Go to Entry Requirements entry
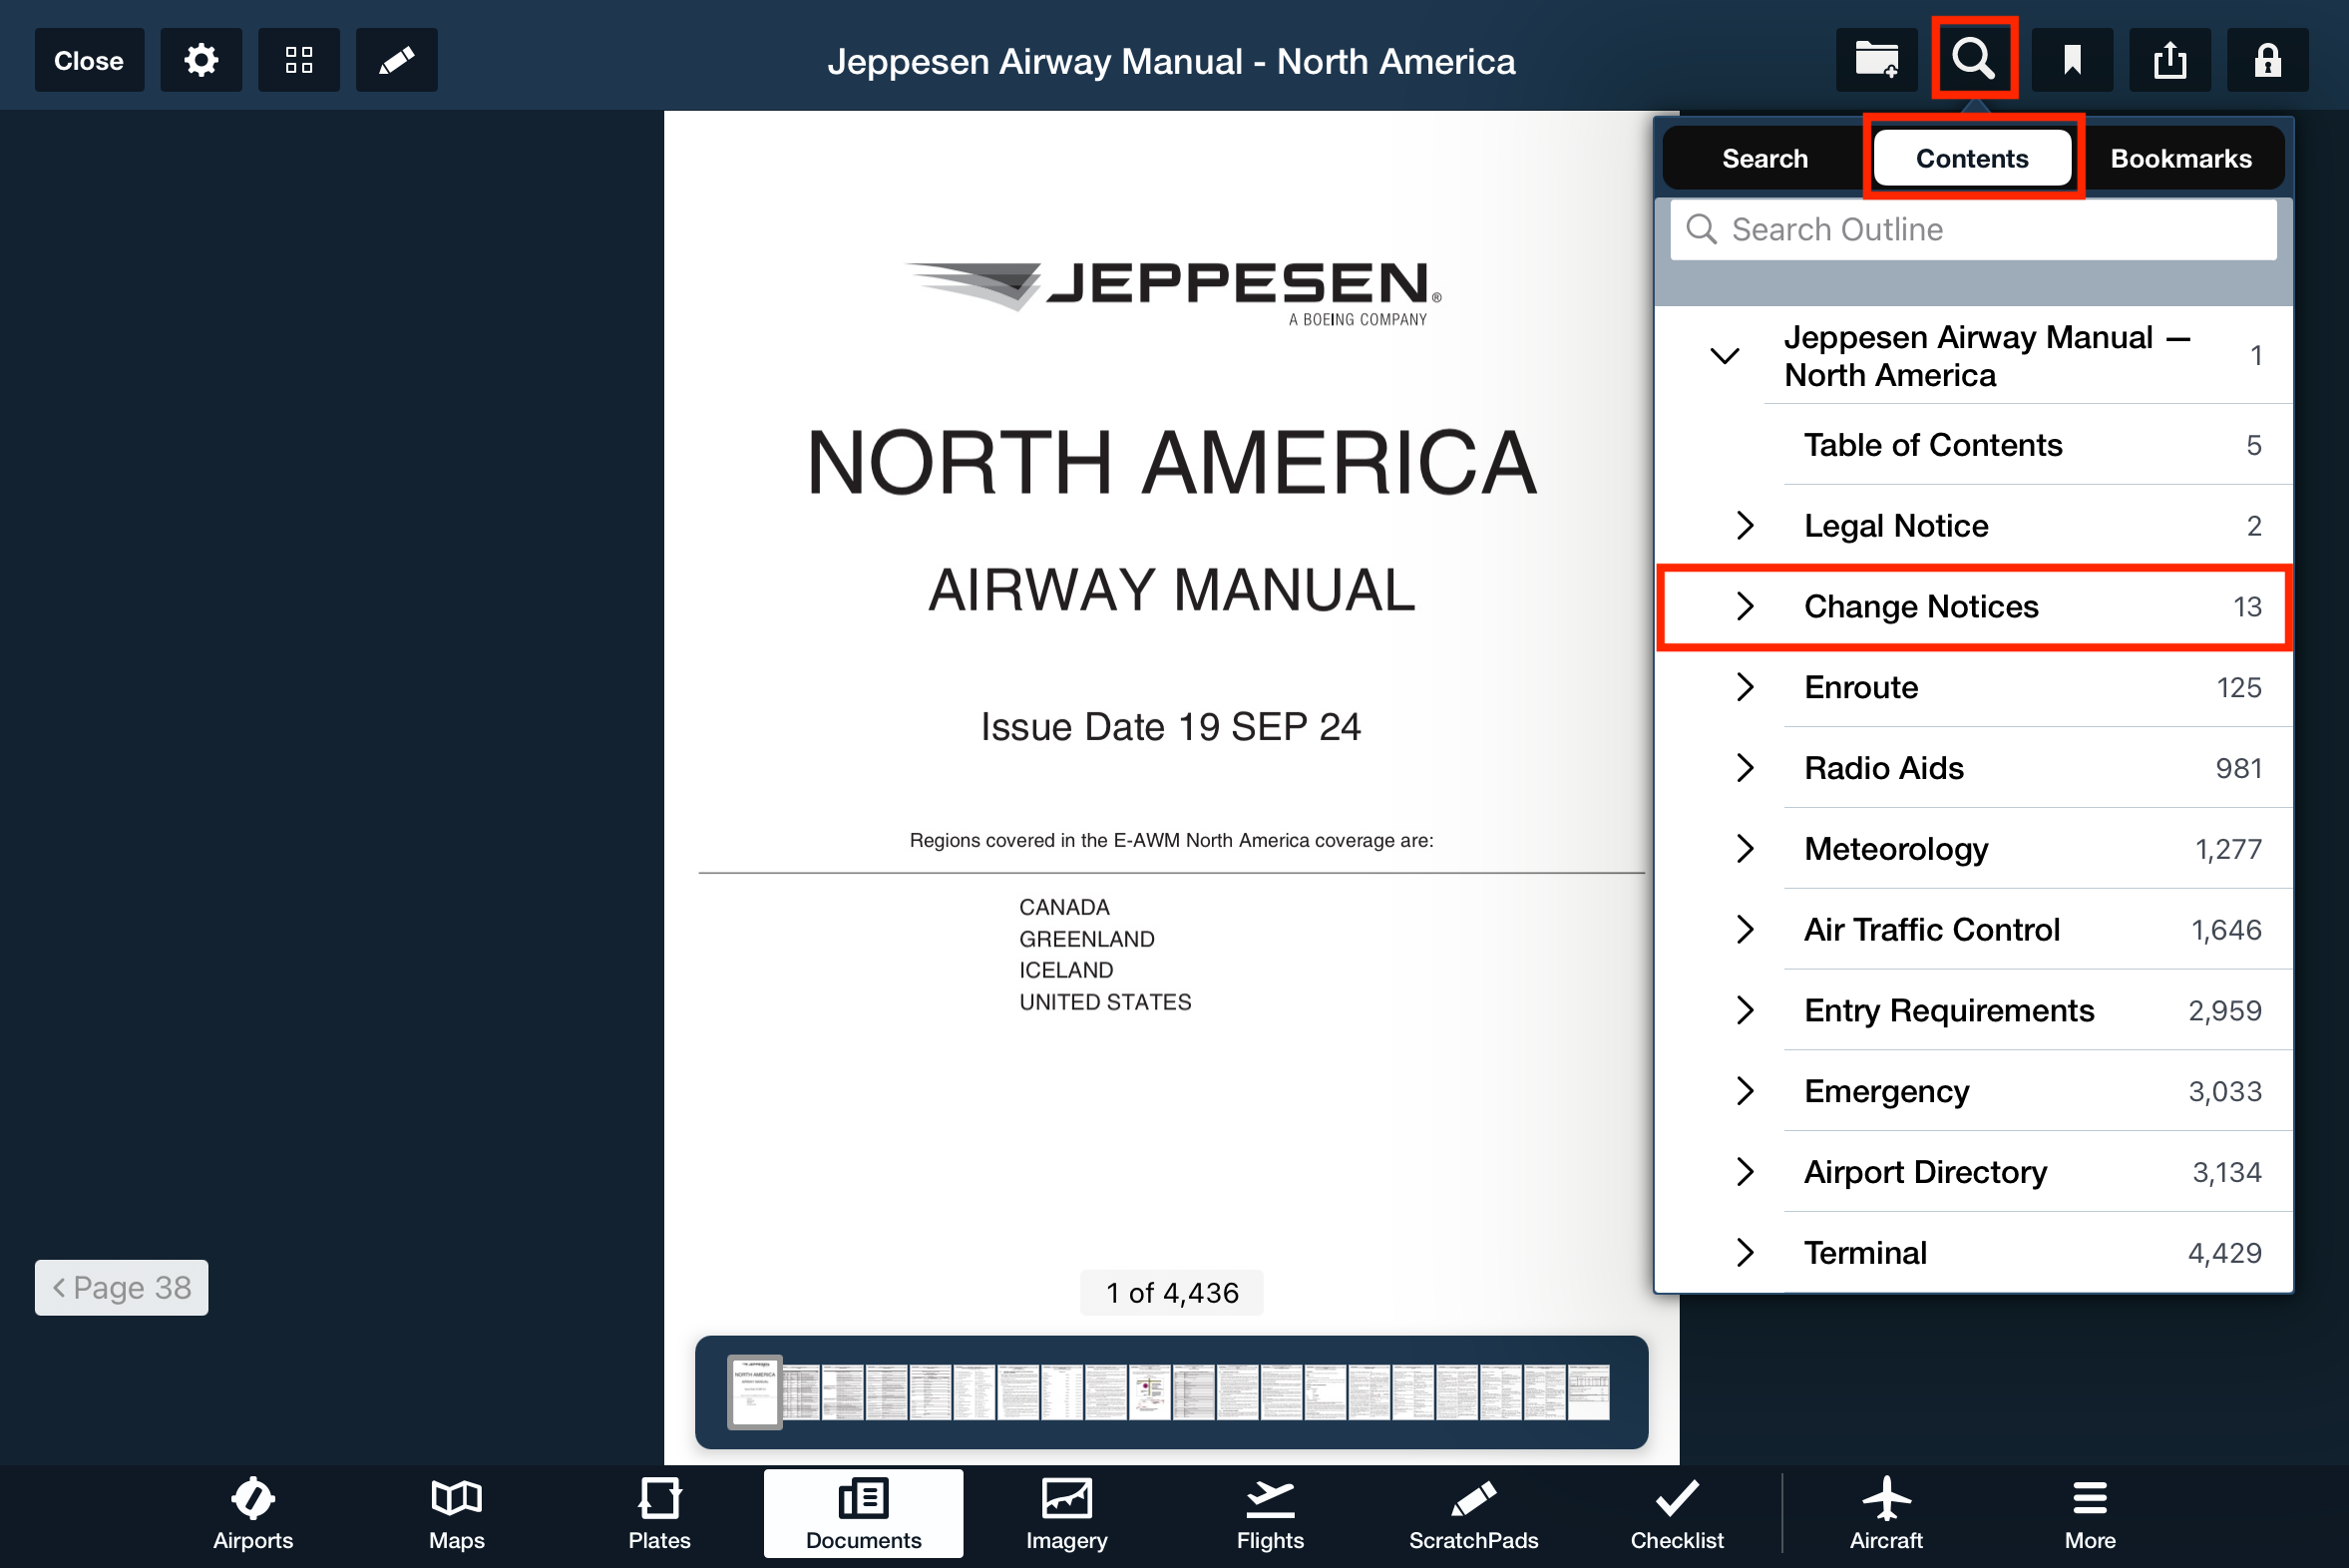Screen dimensions: 2349x1568 click(x=1973, y=1011)
